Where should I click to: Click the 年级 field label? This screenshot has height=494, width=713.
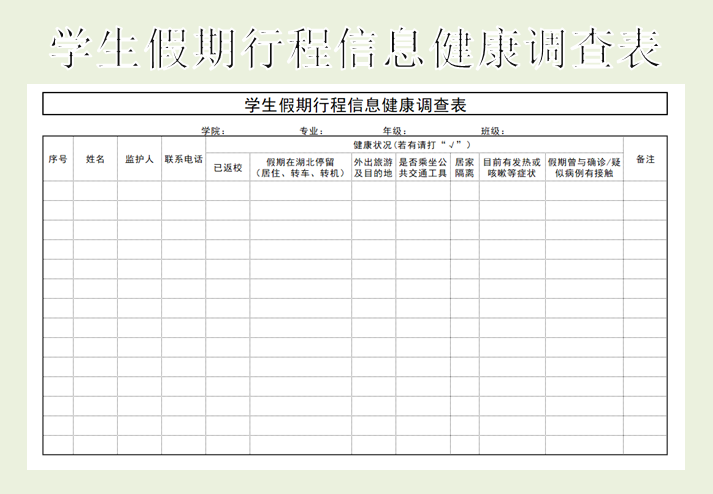click(394, 131)
